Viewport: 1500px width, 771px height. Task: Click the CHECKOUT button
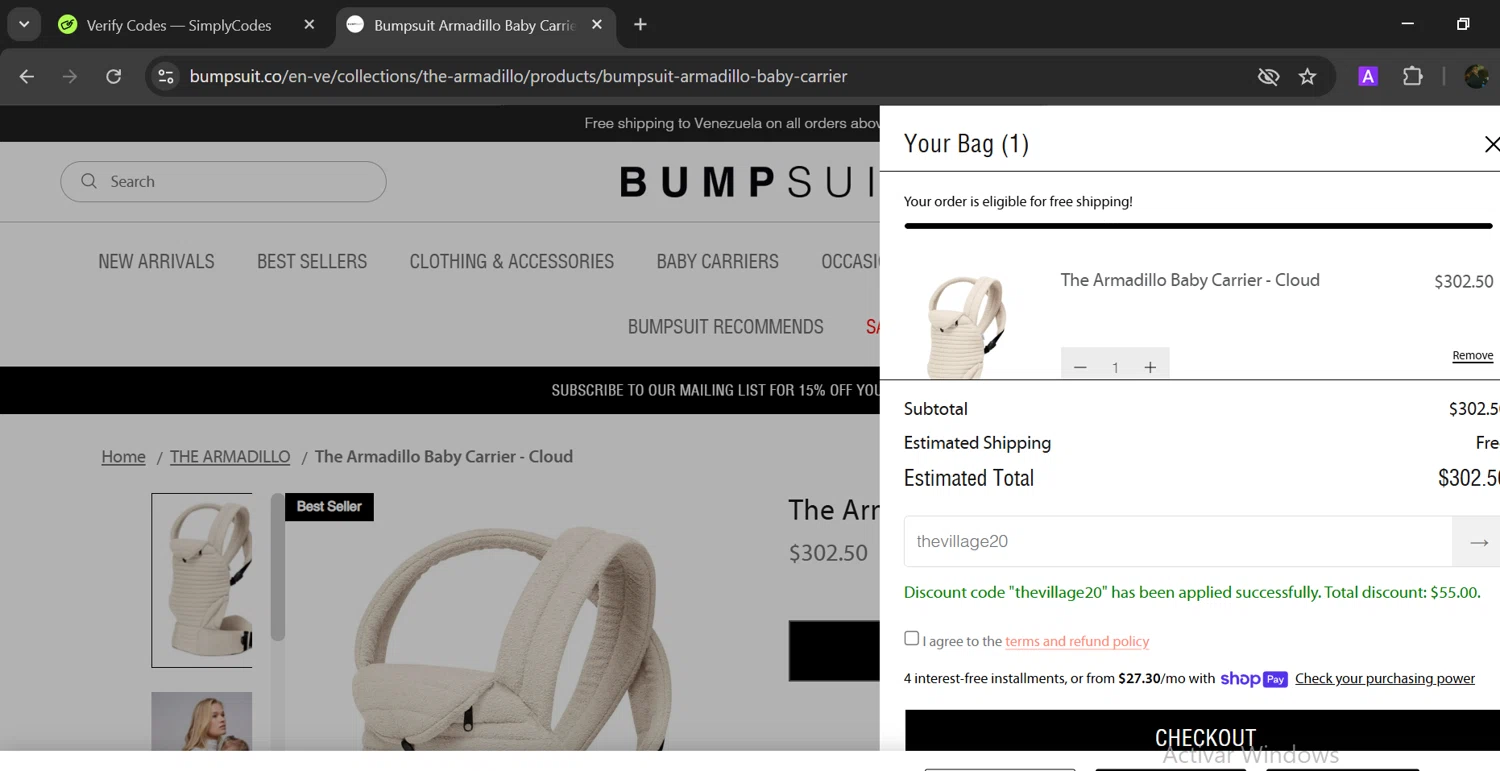(x=1203, y=731)
